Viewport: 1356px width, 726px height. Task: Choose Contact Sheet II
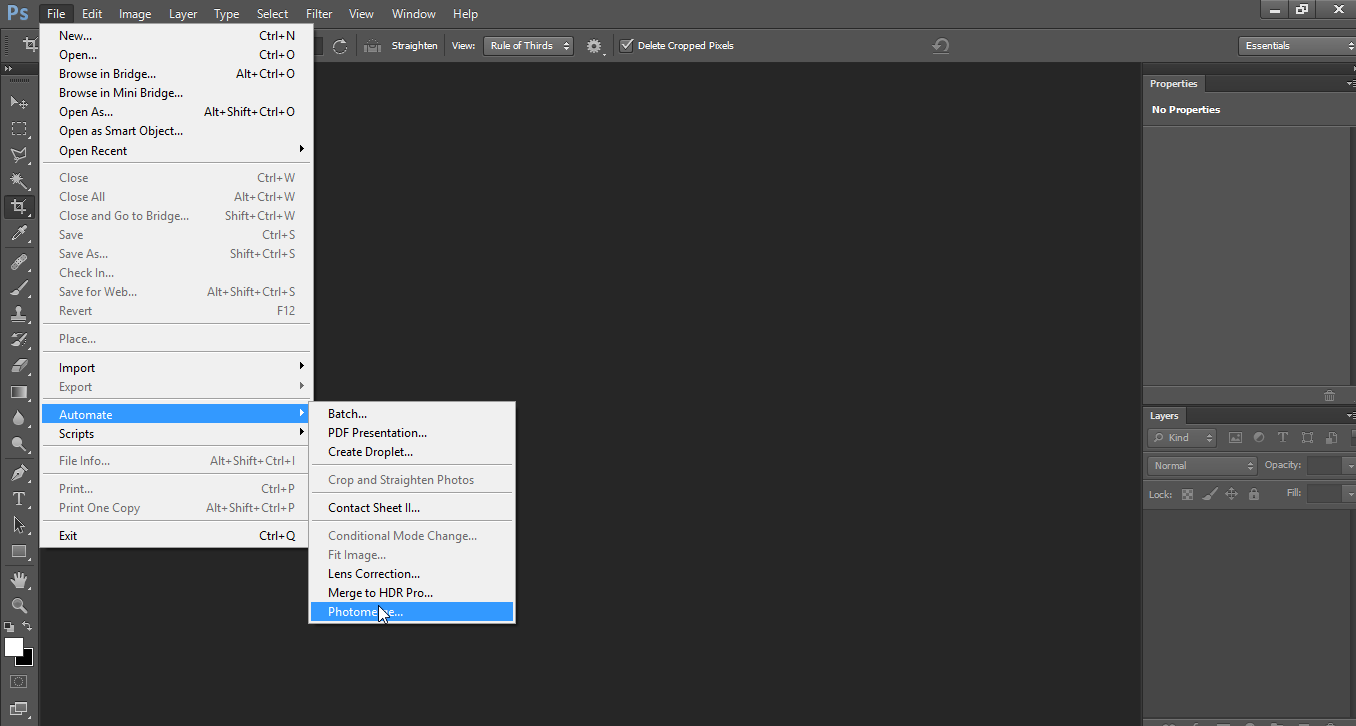pos(412,508)
